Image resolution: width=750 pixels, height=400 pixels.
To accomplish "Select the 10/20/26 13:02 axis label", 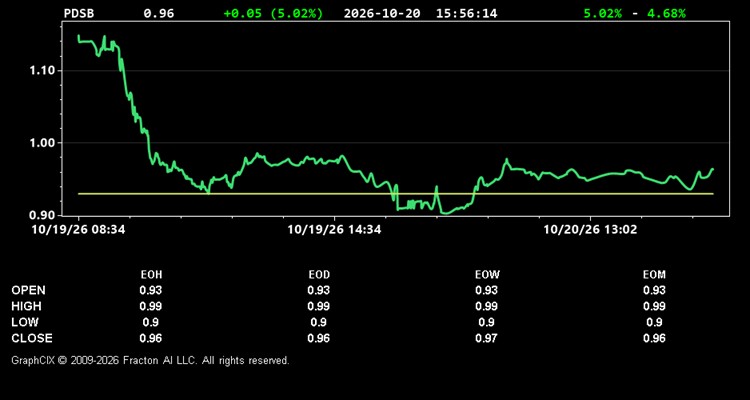I will (590, 230).
